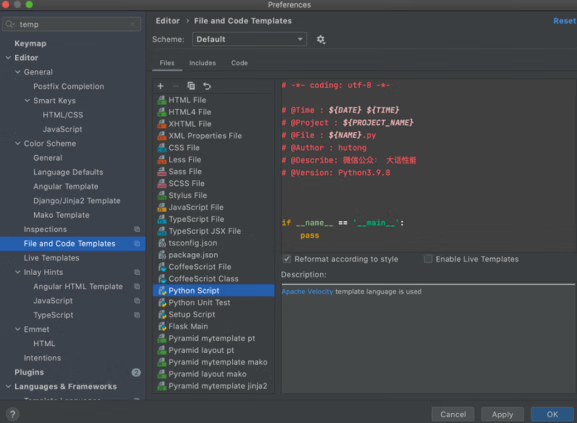This screenshot has width=577, height=423.
Task: Select the Less File template icon
Action: pyautogui.click(x=162, y=160)
